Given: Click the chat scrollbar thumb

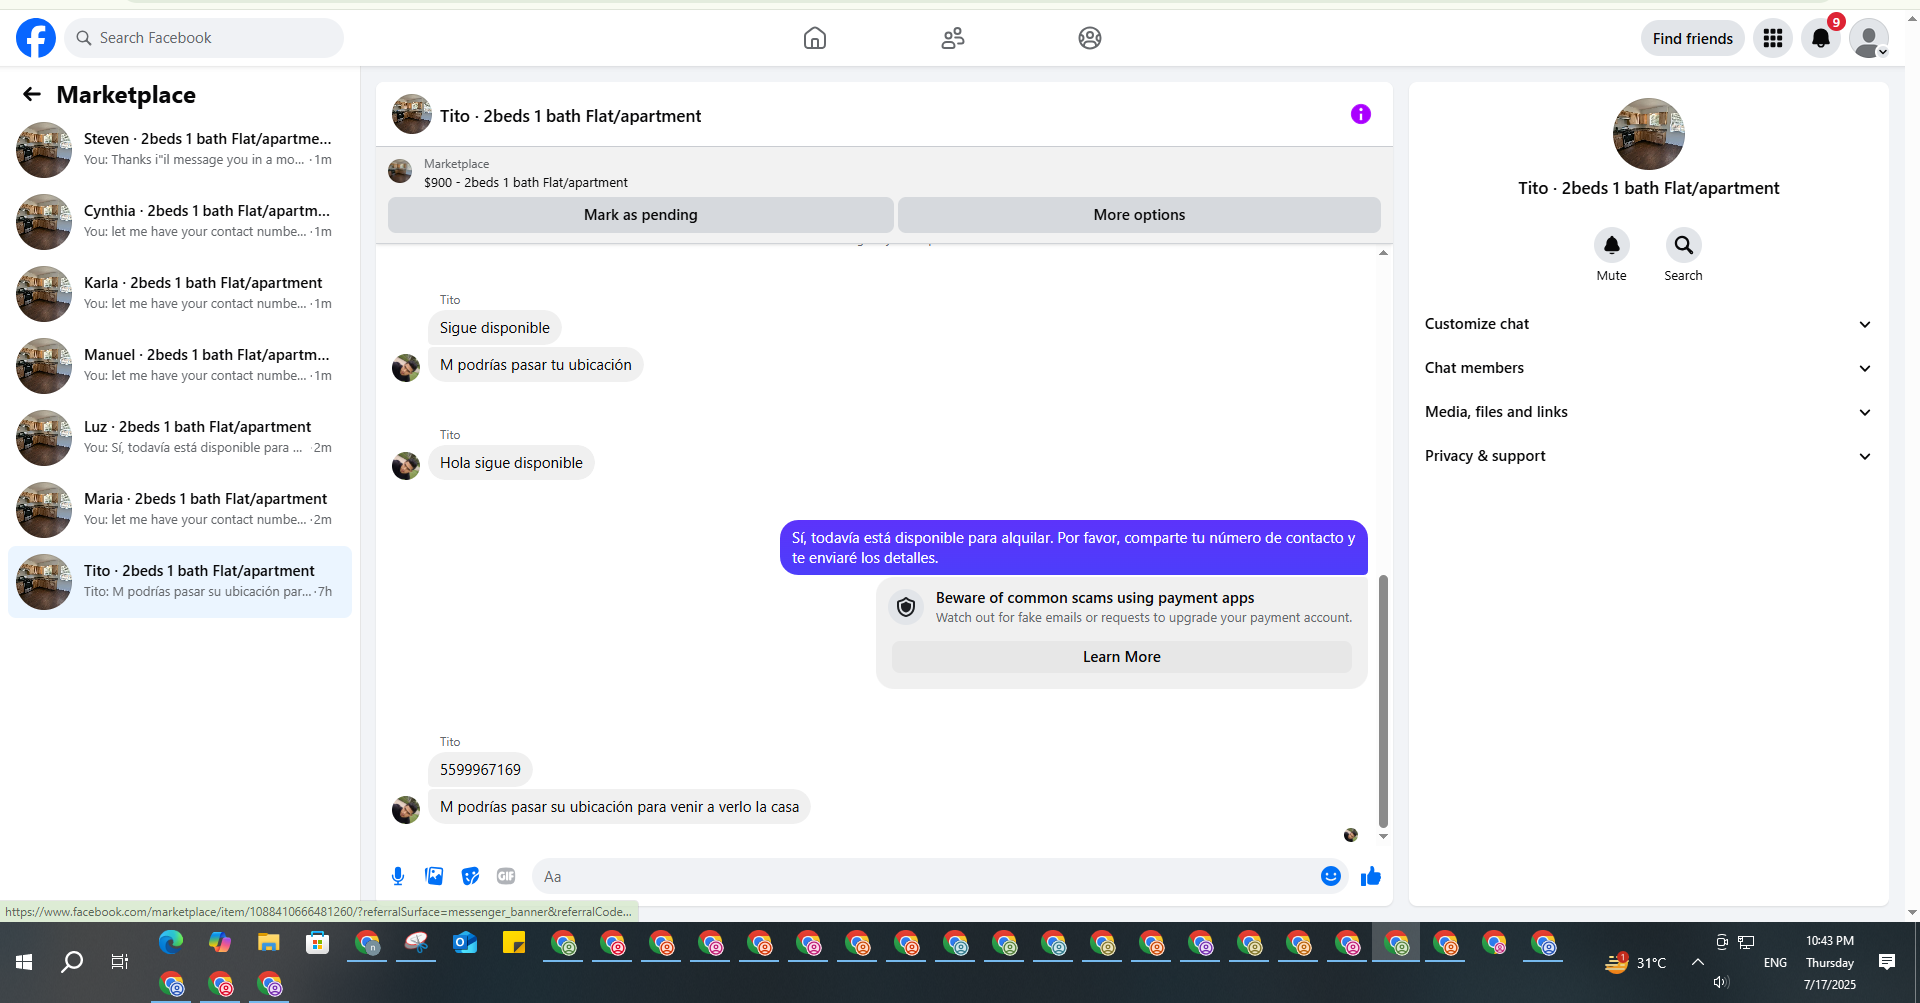Looking at the screenshot, I should [x=1383, y=700].
